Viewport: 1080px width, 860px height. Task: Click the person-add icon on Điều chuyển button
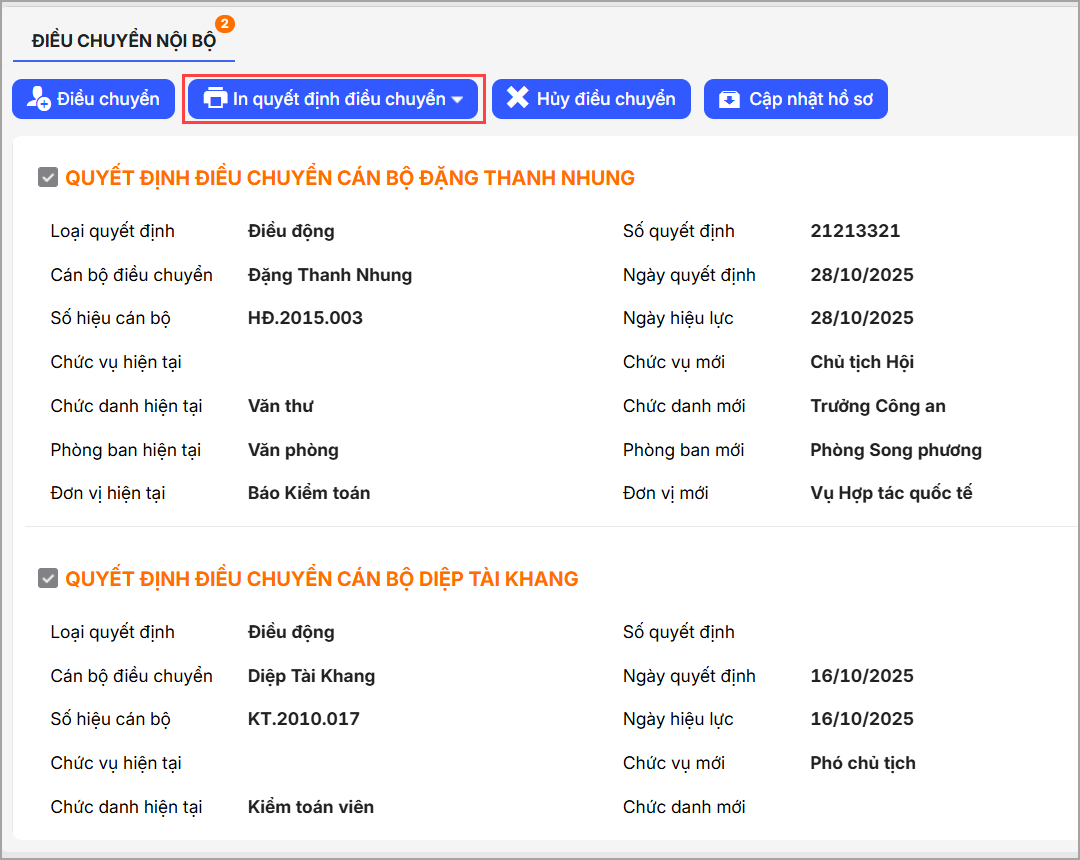coord(38,99)
